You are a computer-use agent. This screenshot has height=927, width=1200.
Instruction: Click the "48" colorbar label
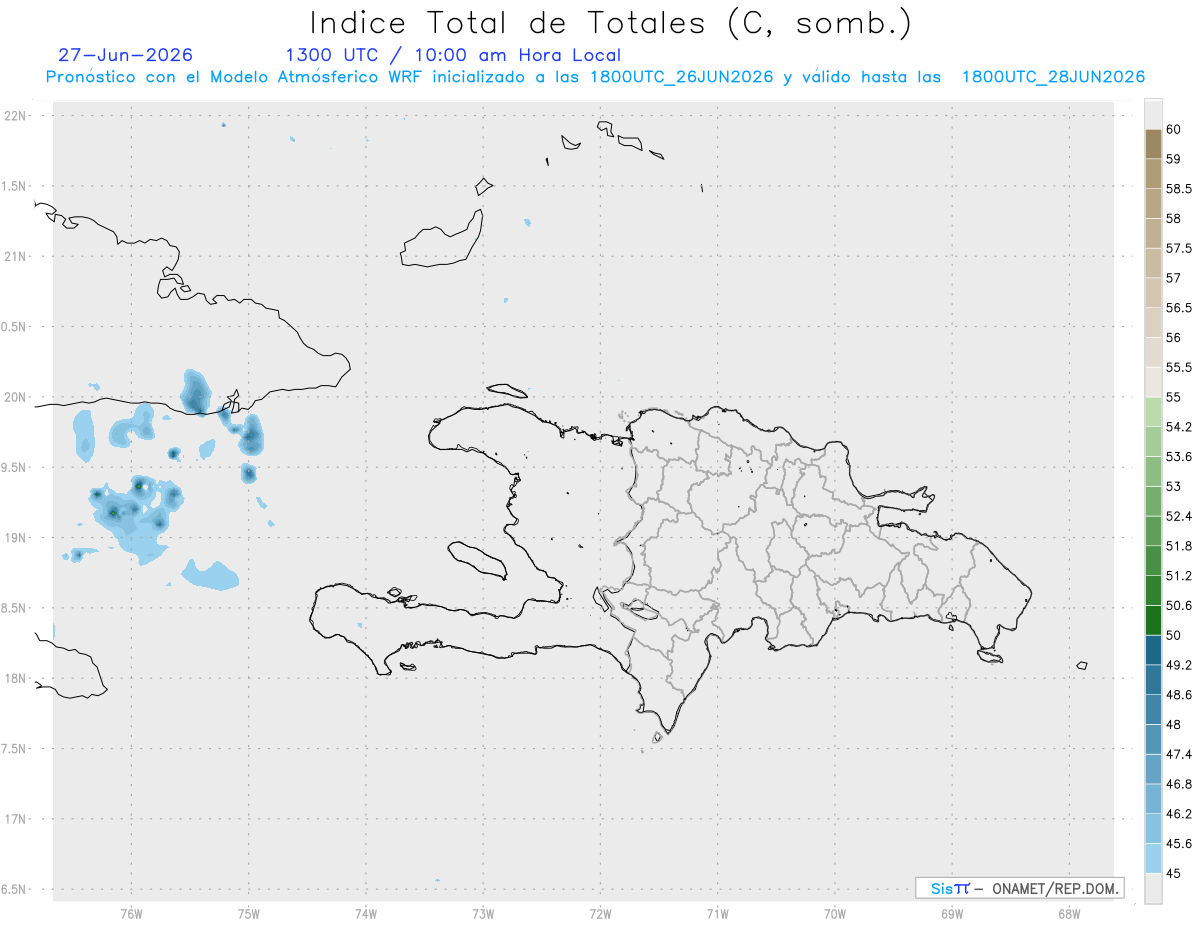coord(1174,725)
